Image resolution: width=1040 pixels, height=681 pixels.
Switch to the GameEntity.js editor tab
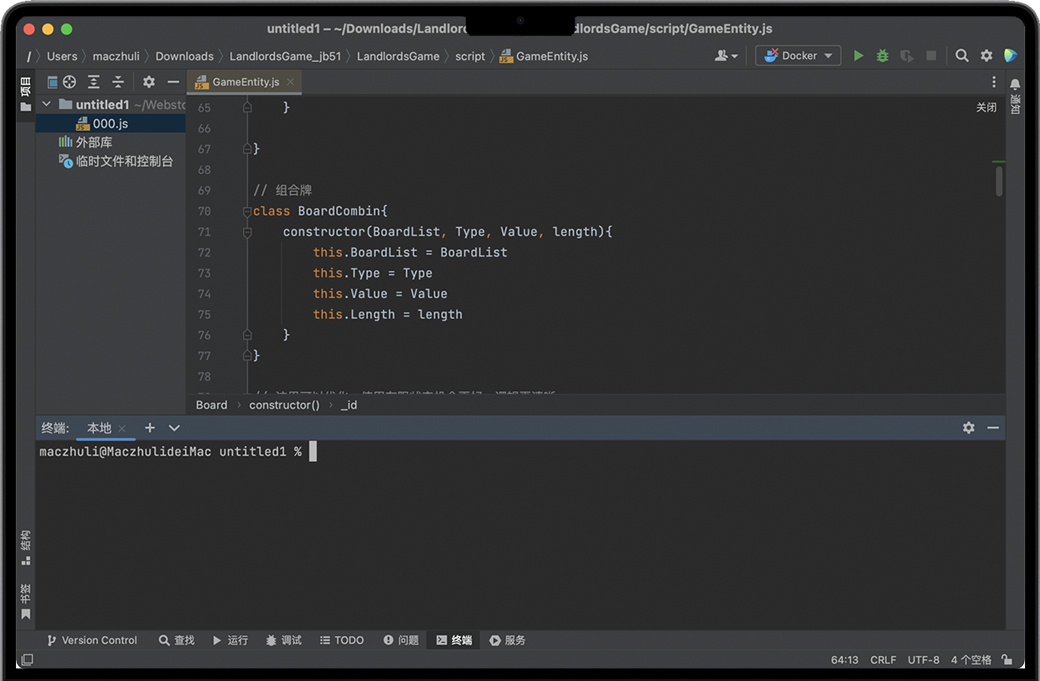(x=245, y=82)
